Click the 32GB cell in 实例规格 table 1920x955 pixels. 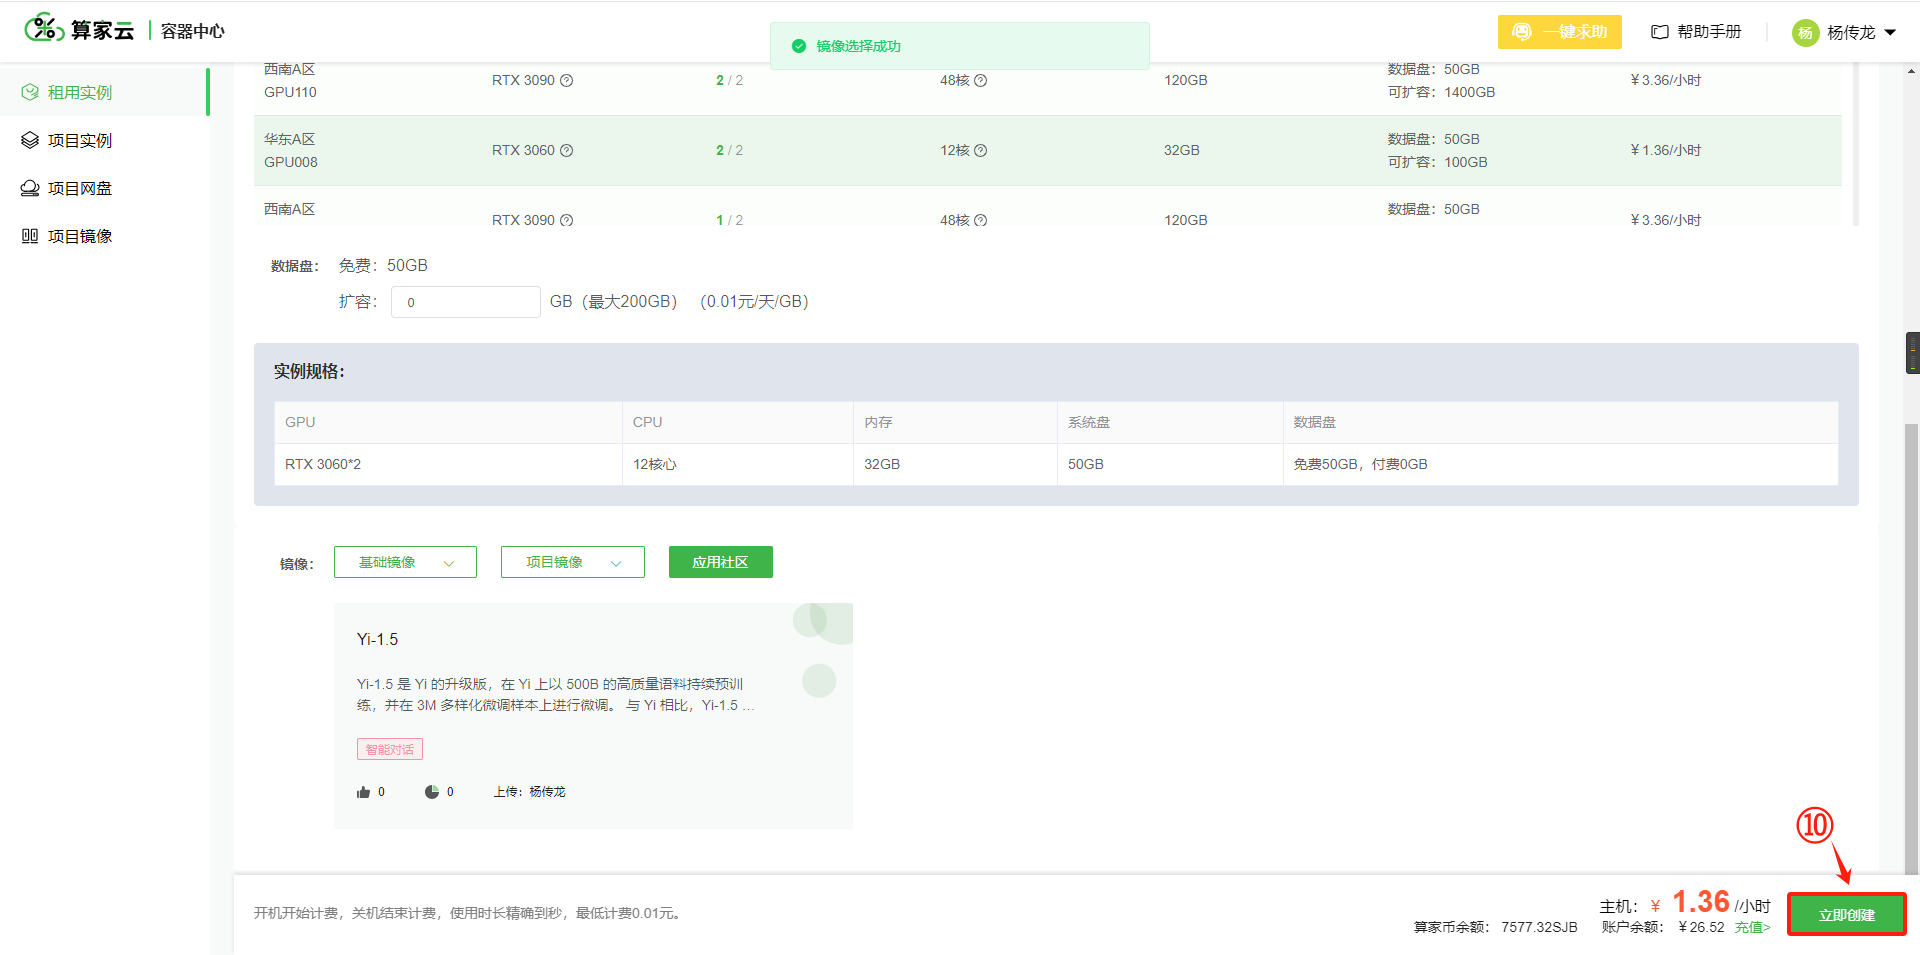tap(955, 464)
